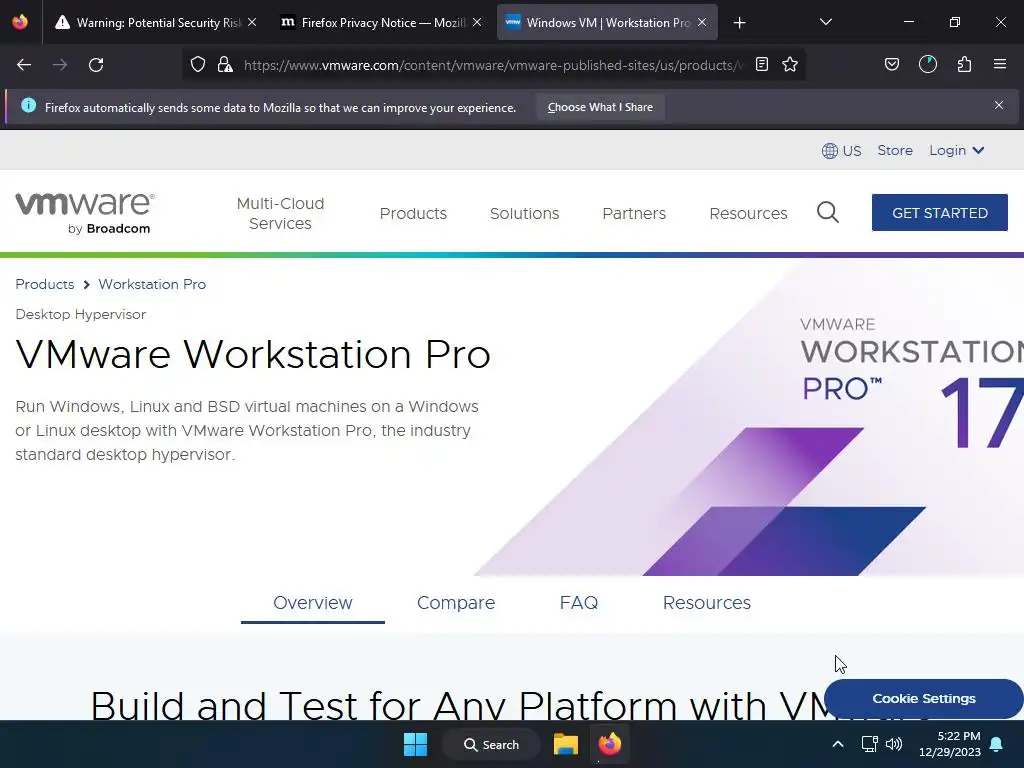
Task: Select the Resources section tab below banner
Action: (x=707, y=603)
